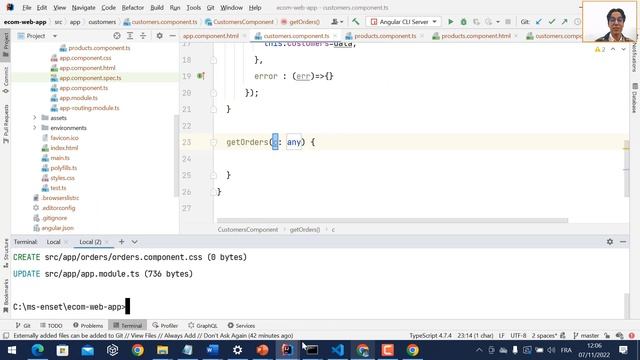The image size is (640, 360).
Task: Click the green Debug bug icon
Action: (x=463, y=22)
